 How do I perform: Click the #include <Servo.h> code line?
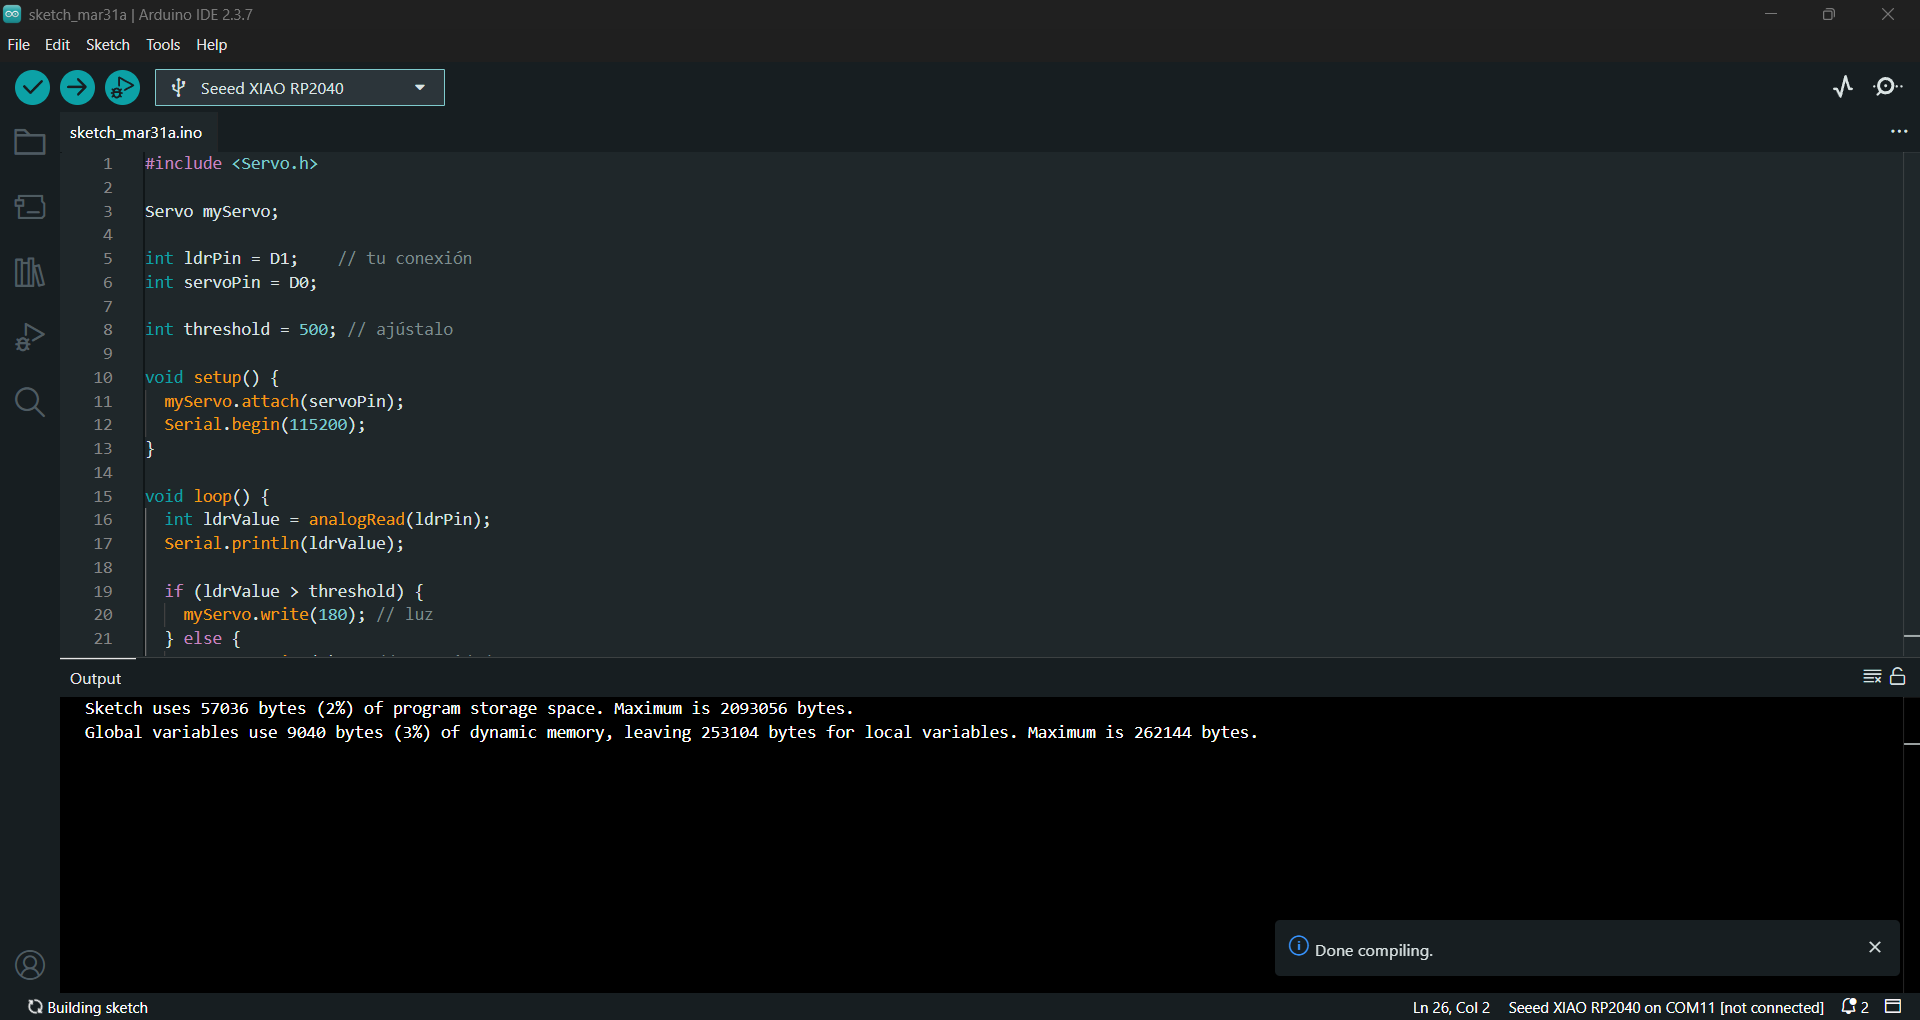[x=231, y=163]
